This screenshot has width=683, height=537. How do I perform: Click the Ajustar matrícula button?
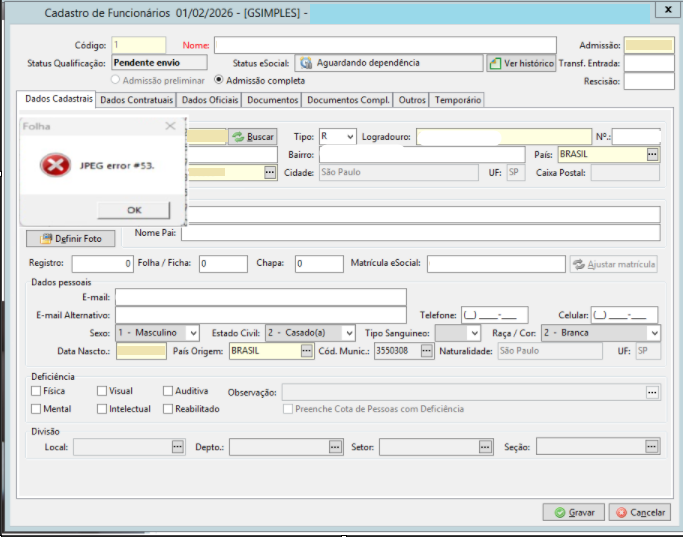point(614,264)
